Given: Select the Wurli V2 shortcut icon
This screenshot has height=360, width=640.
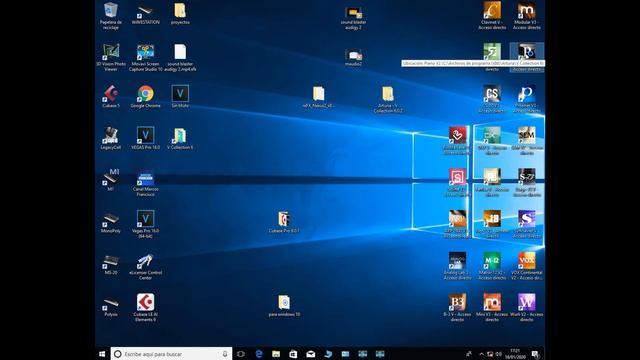Looking at the screenshot, I should [x=527, y=308].
